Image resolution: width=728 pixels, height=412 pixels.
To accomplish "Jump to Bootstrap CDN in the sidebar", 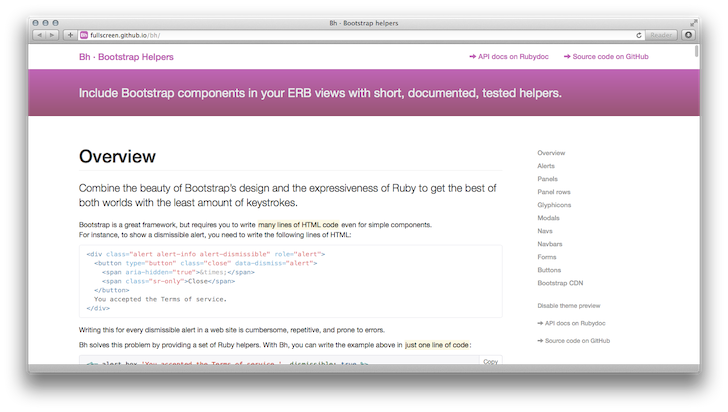I will [x=560, y=283].
